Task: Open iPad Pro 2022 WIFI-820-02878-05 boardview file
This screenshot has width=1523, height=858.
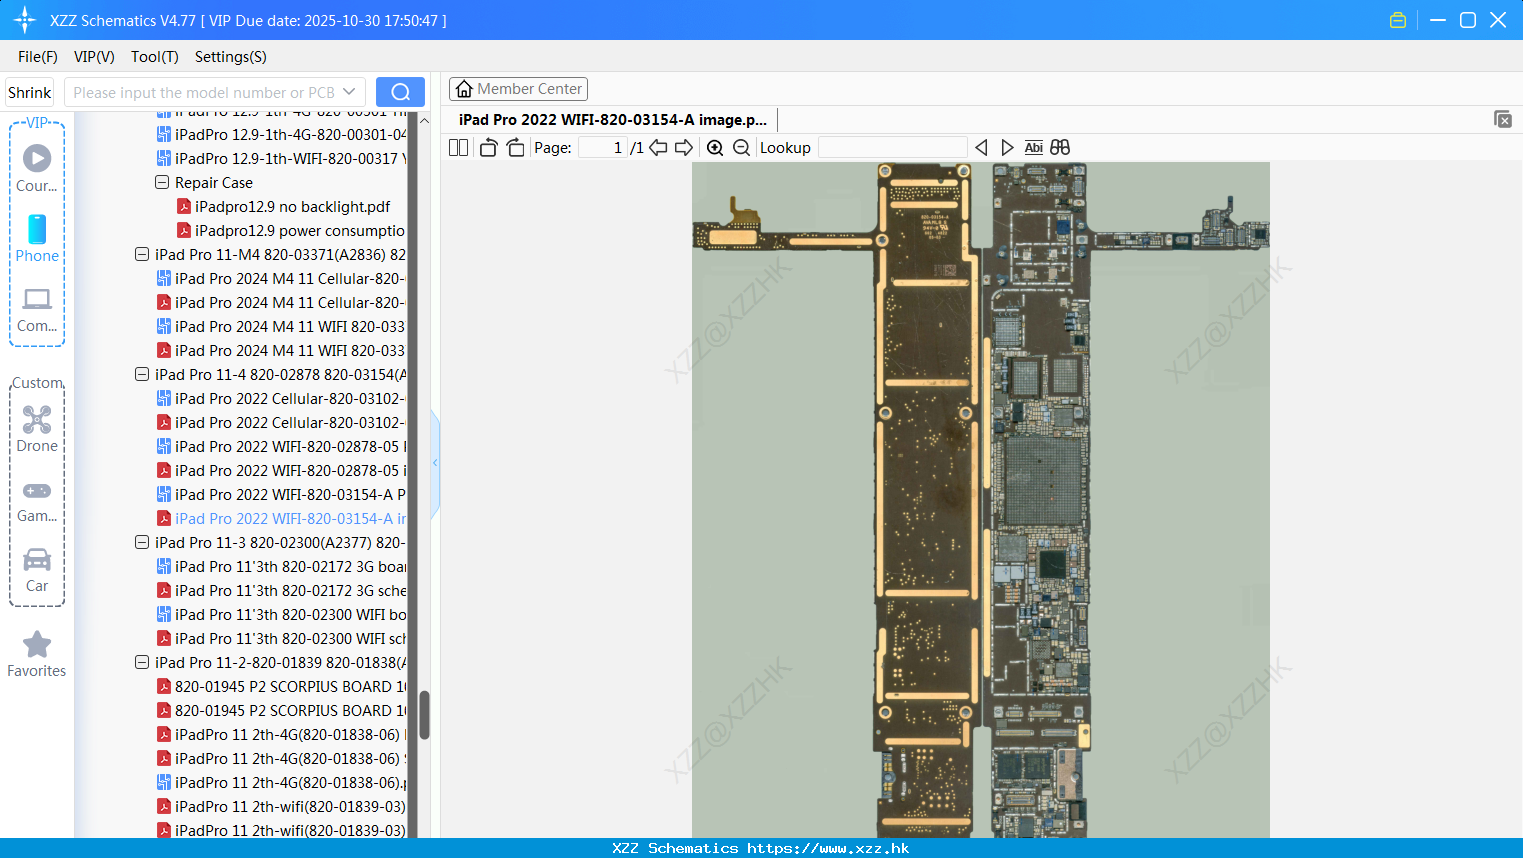Action: 281,446
